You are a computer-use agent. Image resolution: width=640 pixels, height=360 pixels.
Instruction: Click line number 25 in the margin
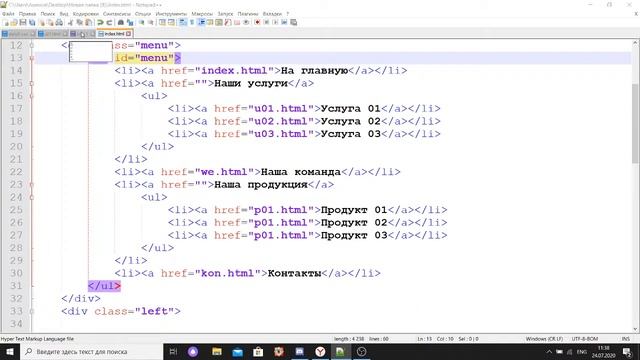click(16, 210)
